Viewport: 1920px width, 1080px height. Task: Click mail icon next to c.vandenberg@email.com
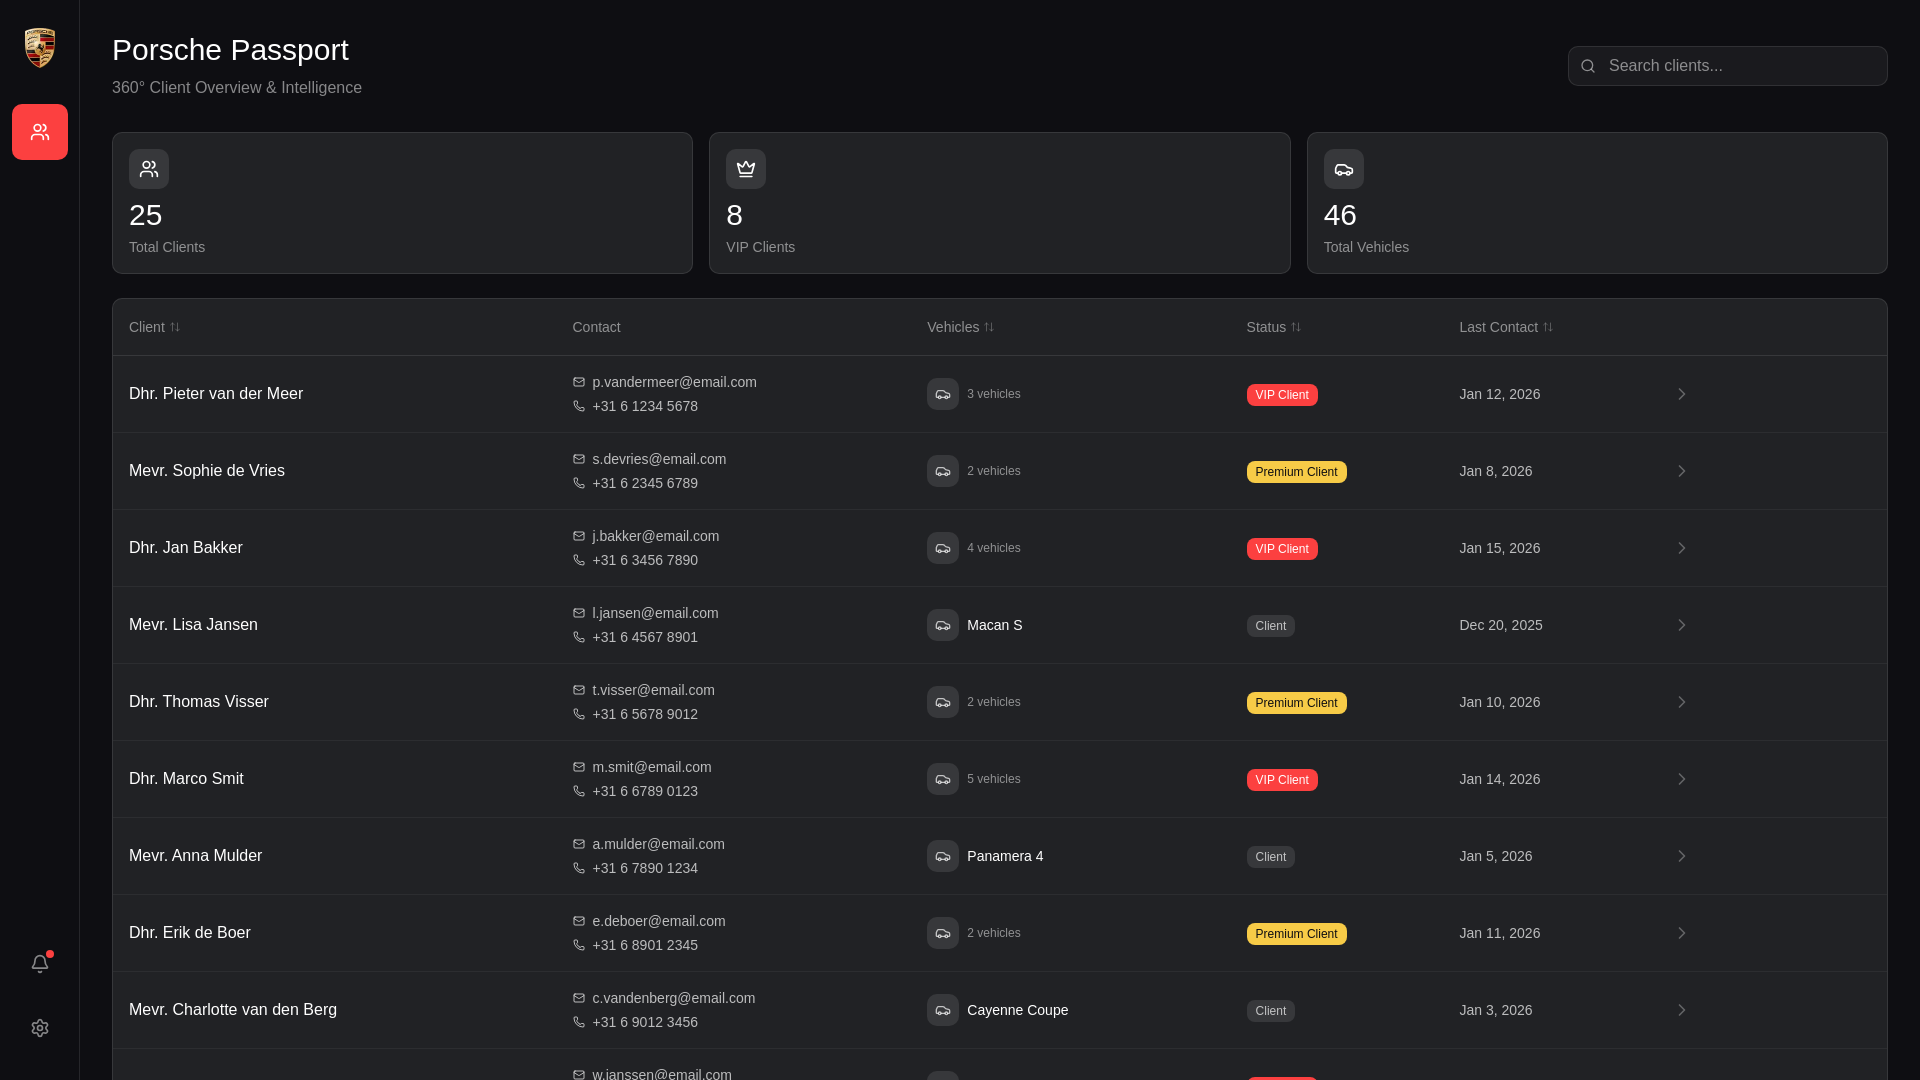(x=579, y=998)
